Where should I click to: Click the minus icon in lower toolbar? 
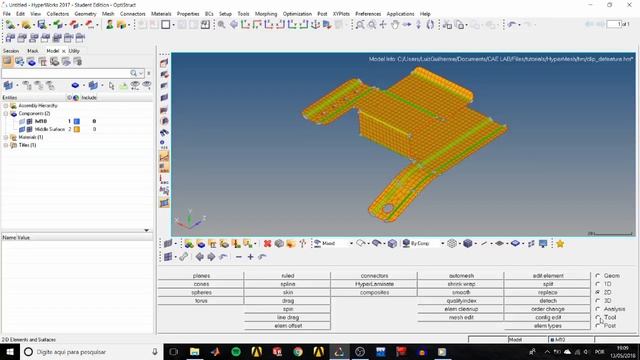[239, 257]
